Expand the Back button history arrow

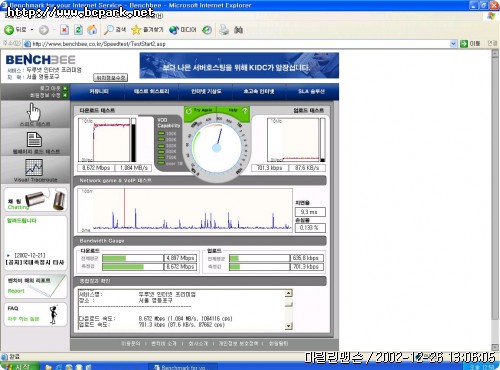(32, 30)
